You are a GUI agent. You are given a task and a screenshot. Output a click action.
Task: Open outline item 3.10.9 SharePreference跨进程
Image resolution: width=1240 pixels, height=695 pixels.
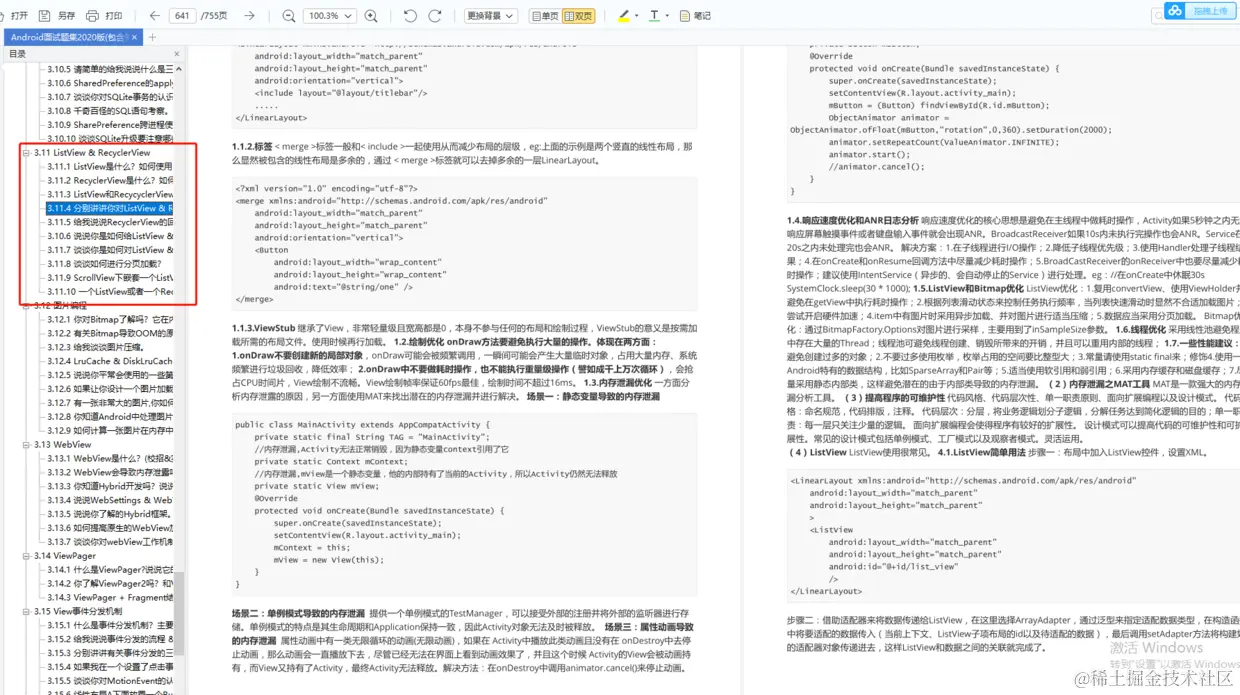[109, 125]
